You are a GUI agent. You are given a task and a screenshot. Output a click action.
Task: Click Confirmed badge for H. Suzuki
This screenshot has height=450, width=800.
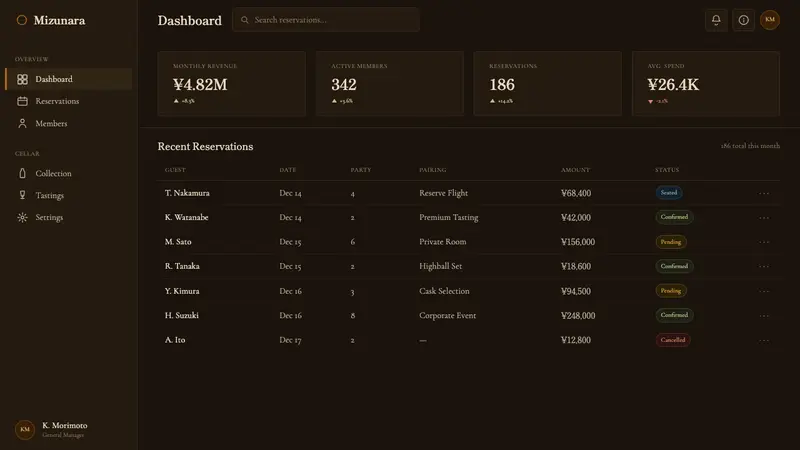(x=674, y=315)
